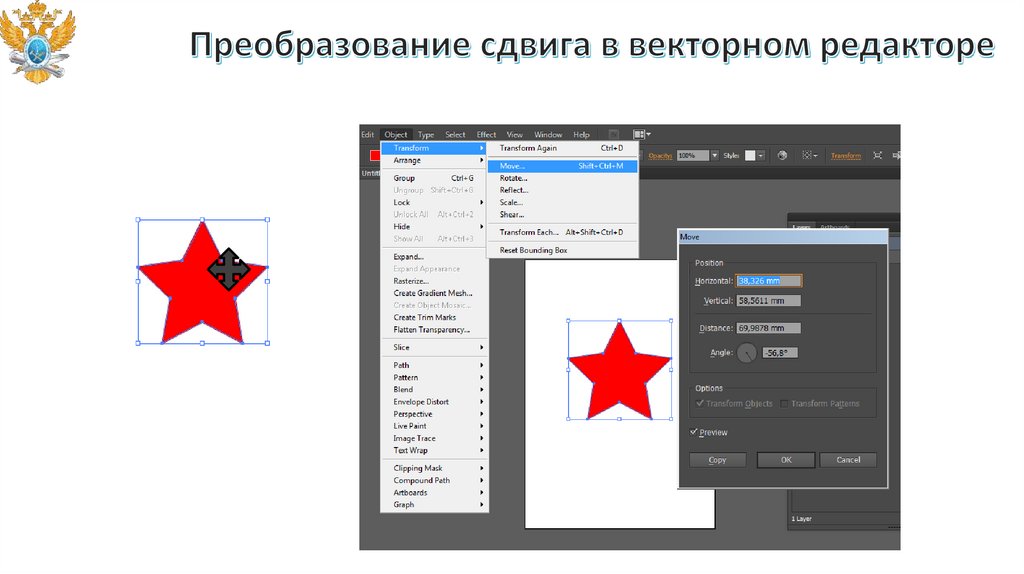Open the arrange documents dropdown arrow
Screen dimensions: 1024x574
pos(648,135)
